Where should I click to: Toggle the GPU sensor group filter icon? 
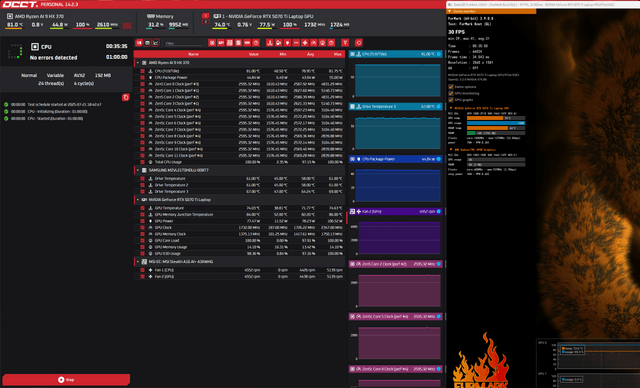click(221, 43)
